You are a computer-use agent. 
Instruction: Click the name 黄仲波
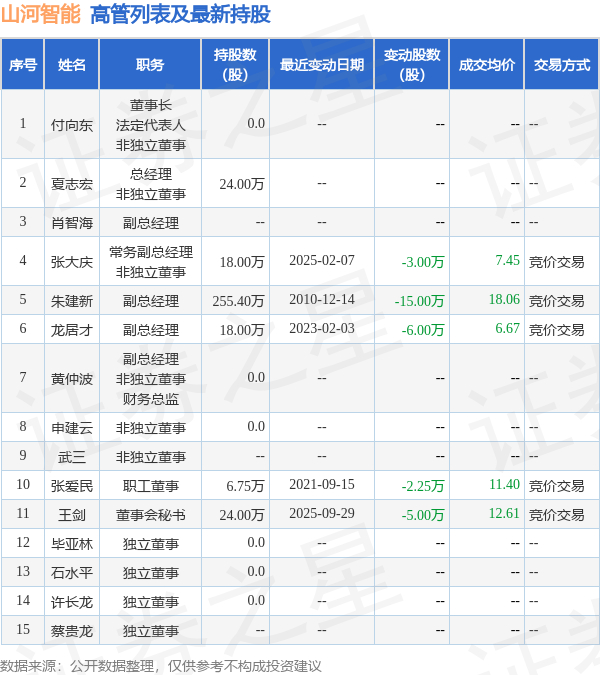(x=72, y=379)
